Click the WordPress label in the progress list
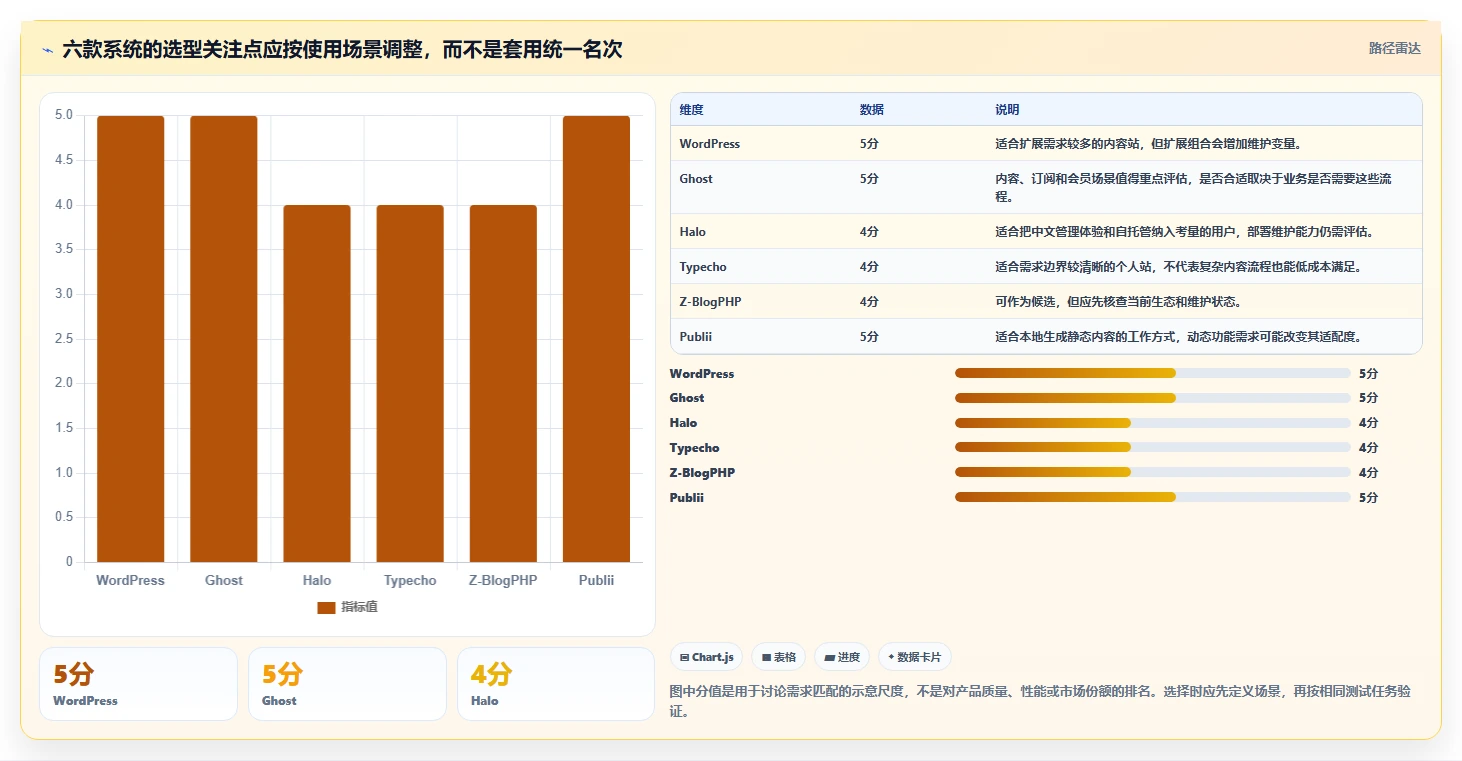Screen dimensions: 1462x761 pyautogui.click(x=702, y=373)
